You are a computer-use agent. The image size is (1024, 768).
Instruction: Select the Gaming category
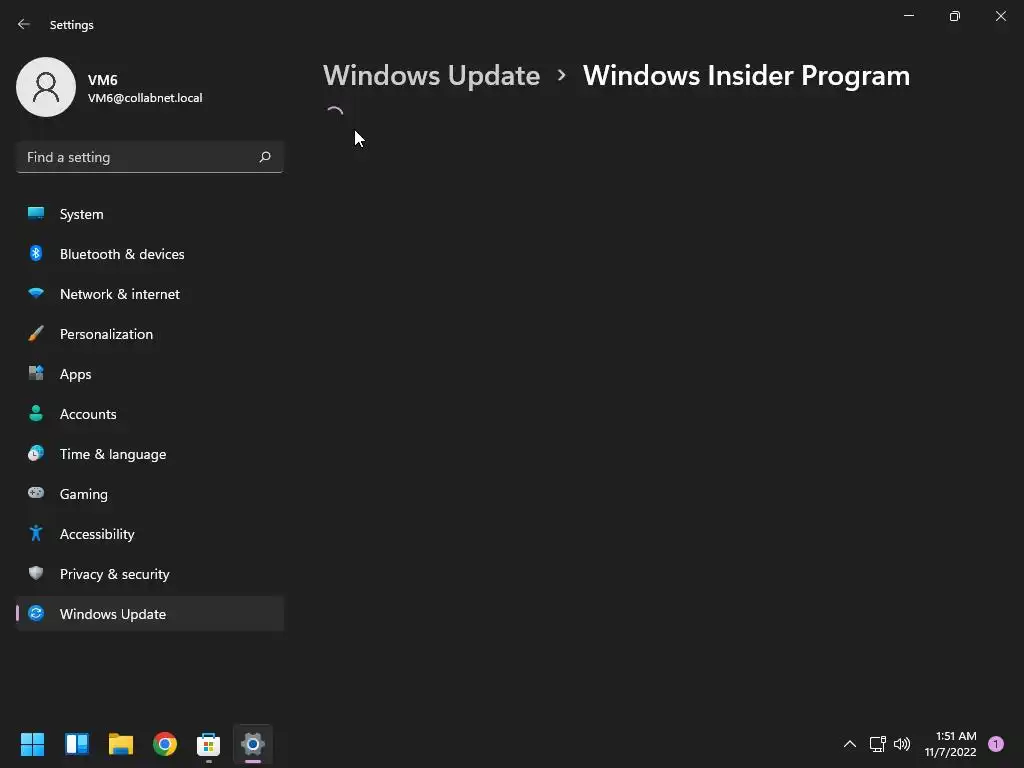click(150, 494)
